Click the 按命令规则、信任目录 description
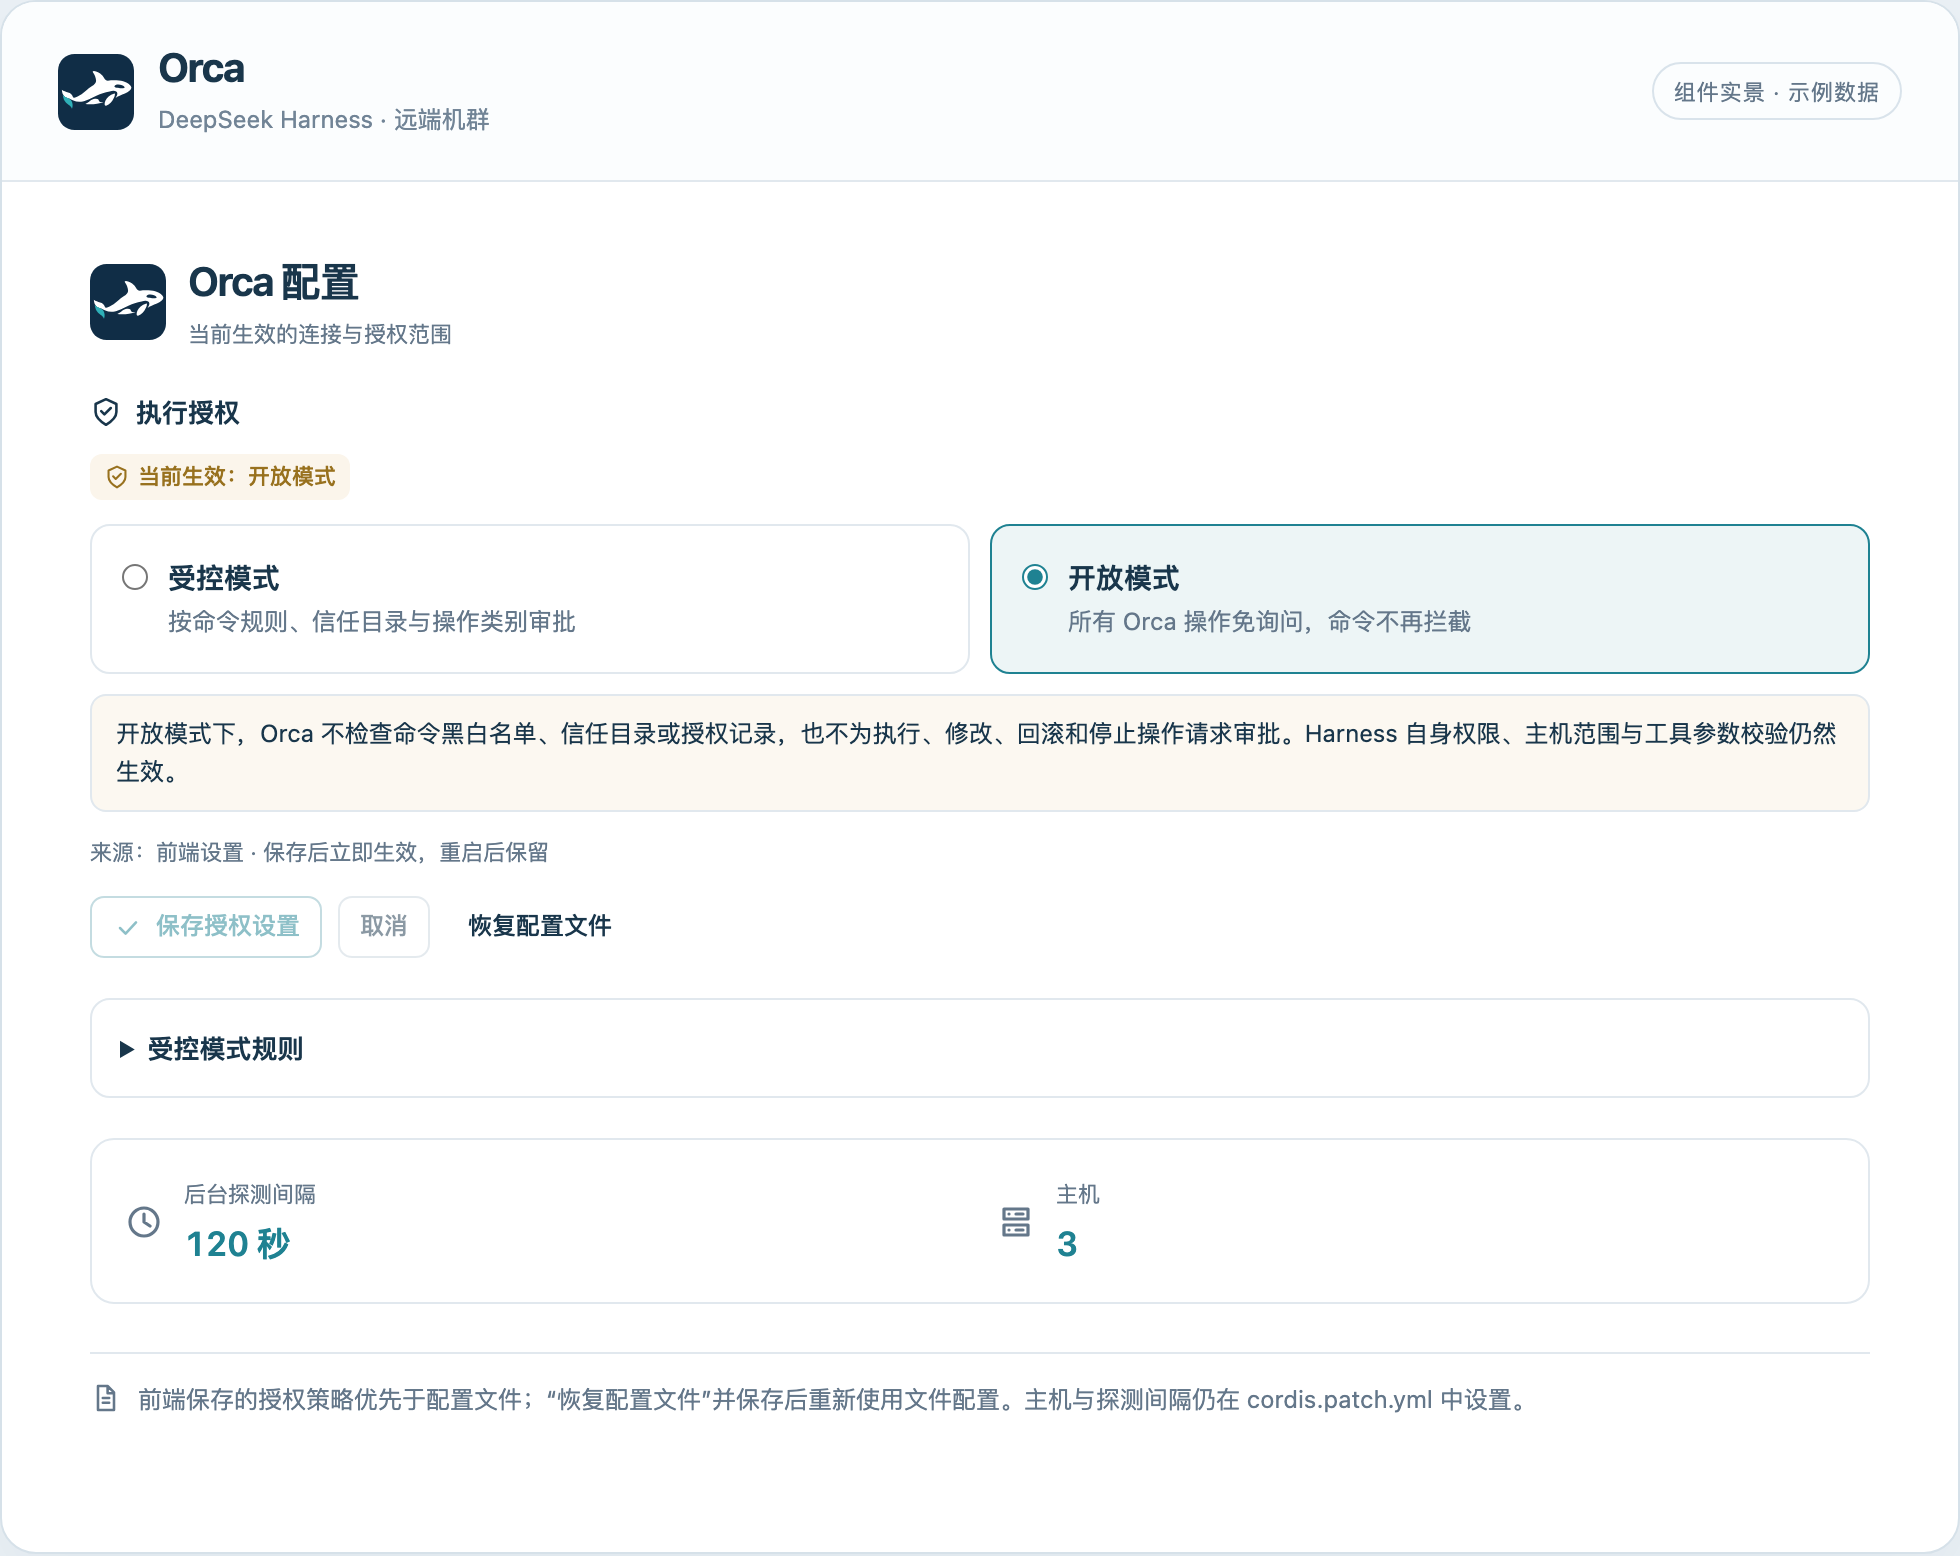 (372, 622)
